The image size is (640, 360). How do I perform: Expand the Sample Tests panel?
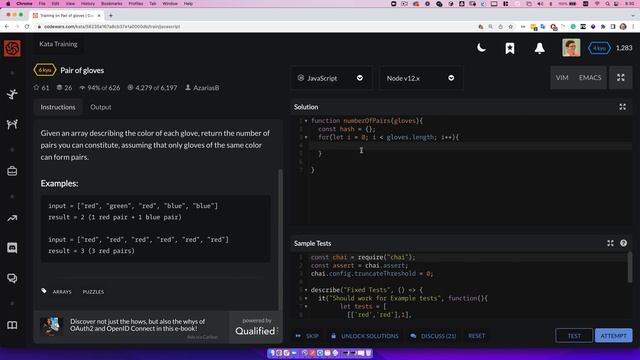(x=610, y=243)
